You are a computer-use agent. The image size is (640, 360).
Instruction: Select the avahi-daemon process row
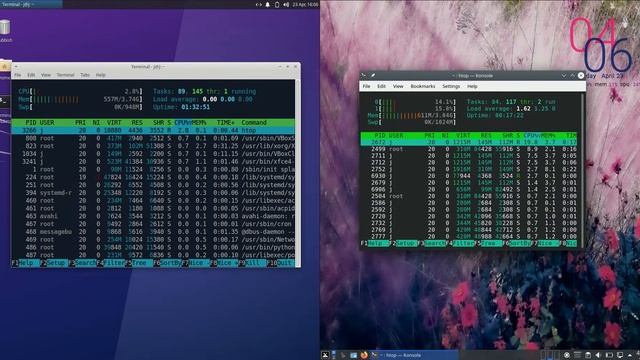(153, 216)
